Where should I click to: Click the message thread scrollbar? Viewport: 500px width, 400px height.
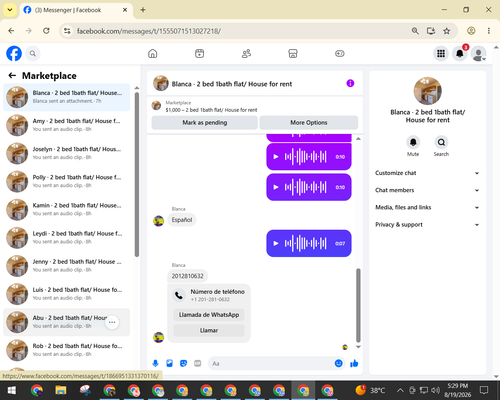358,305
